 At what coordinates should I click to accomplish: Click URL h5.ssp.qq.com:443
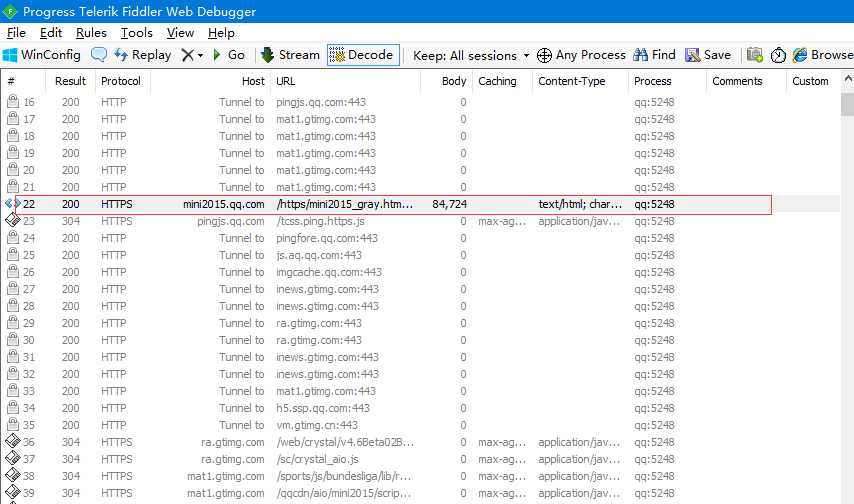[x=323, y=408]
